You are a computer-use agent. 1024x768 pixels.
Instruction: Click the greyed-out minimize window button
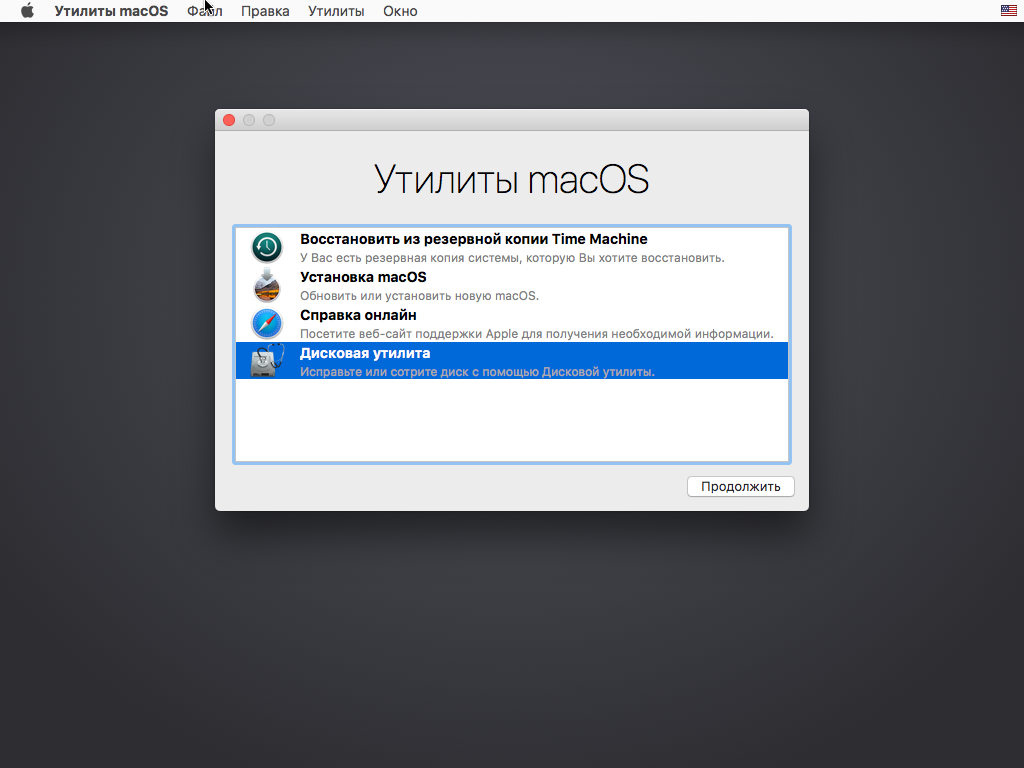click(x=249, y=120)
